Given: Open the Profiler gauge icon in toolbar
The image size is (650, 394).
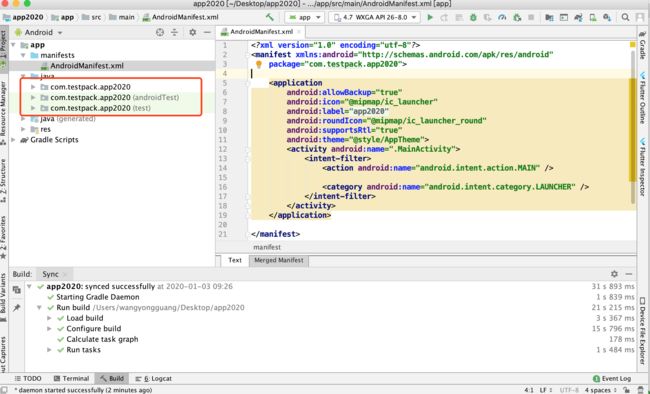Looking at the screenshot, I should point(502,17).
